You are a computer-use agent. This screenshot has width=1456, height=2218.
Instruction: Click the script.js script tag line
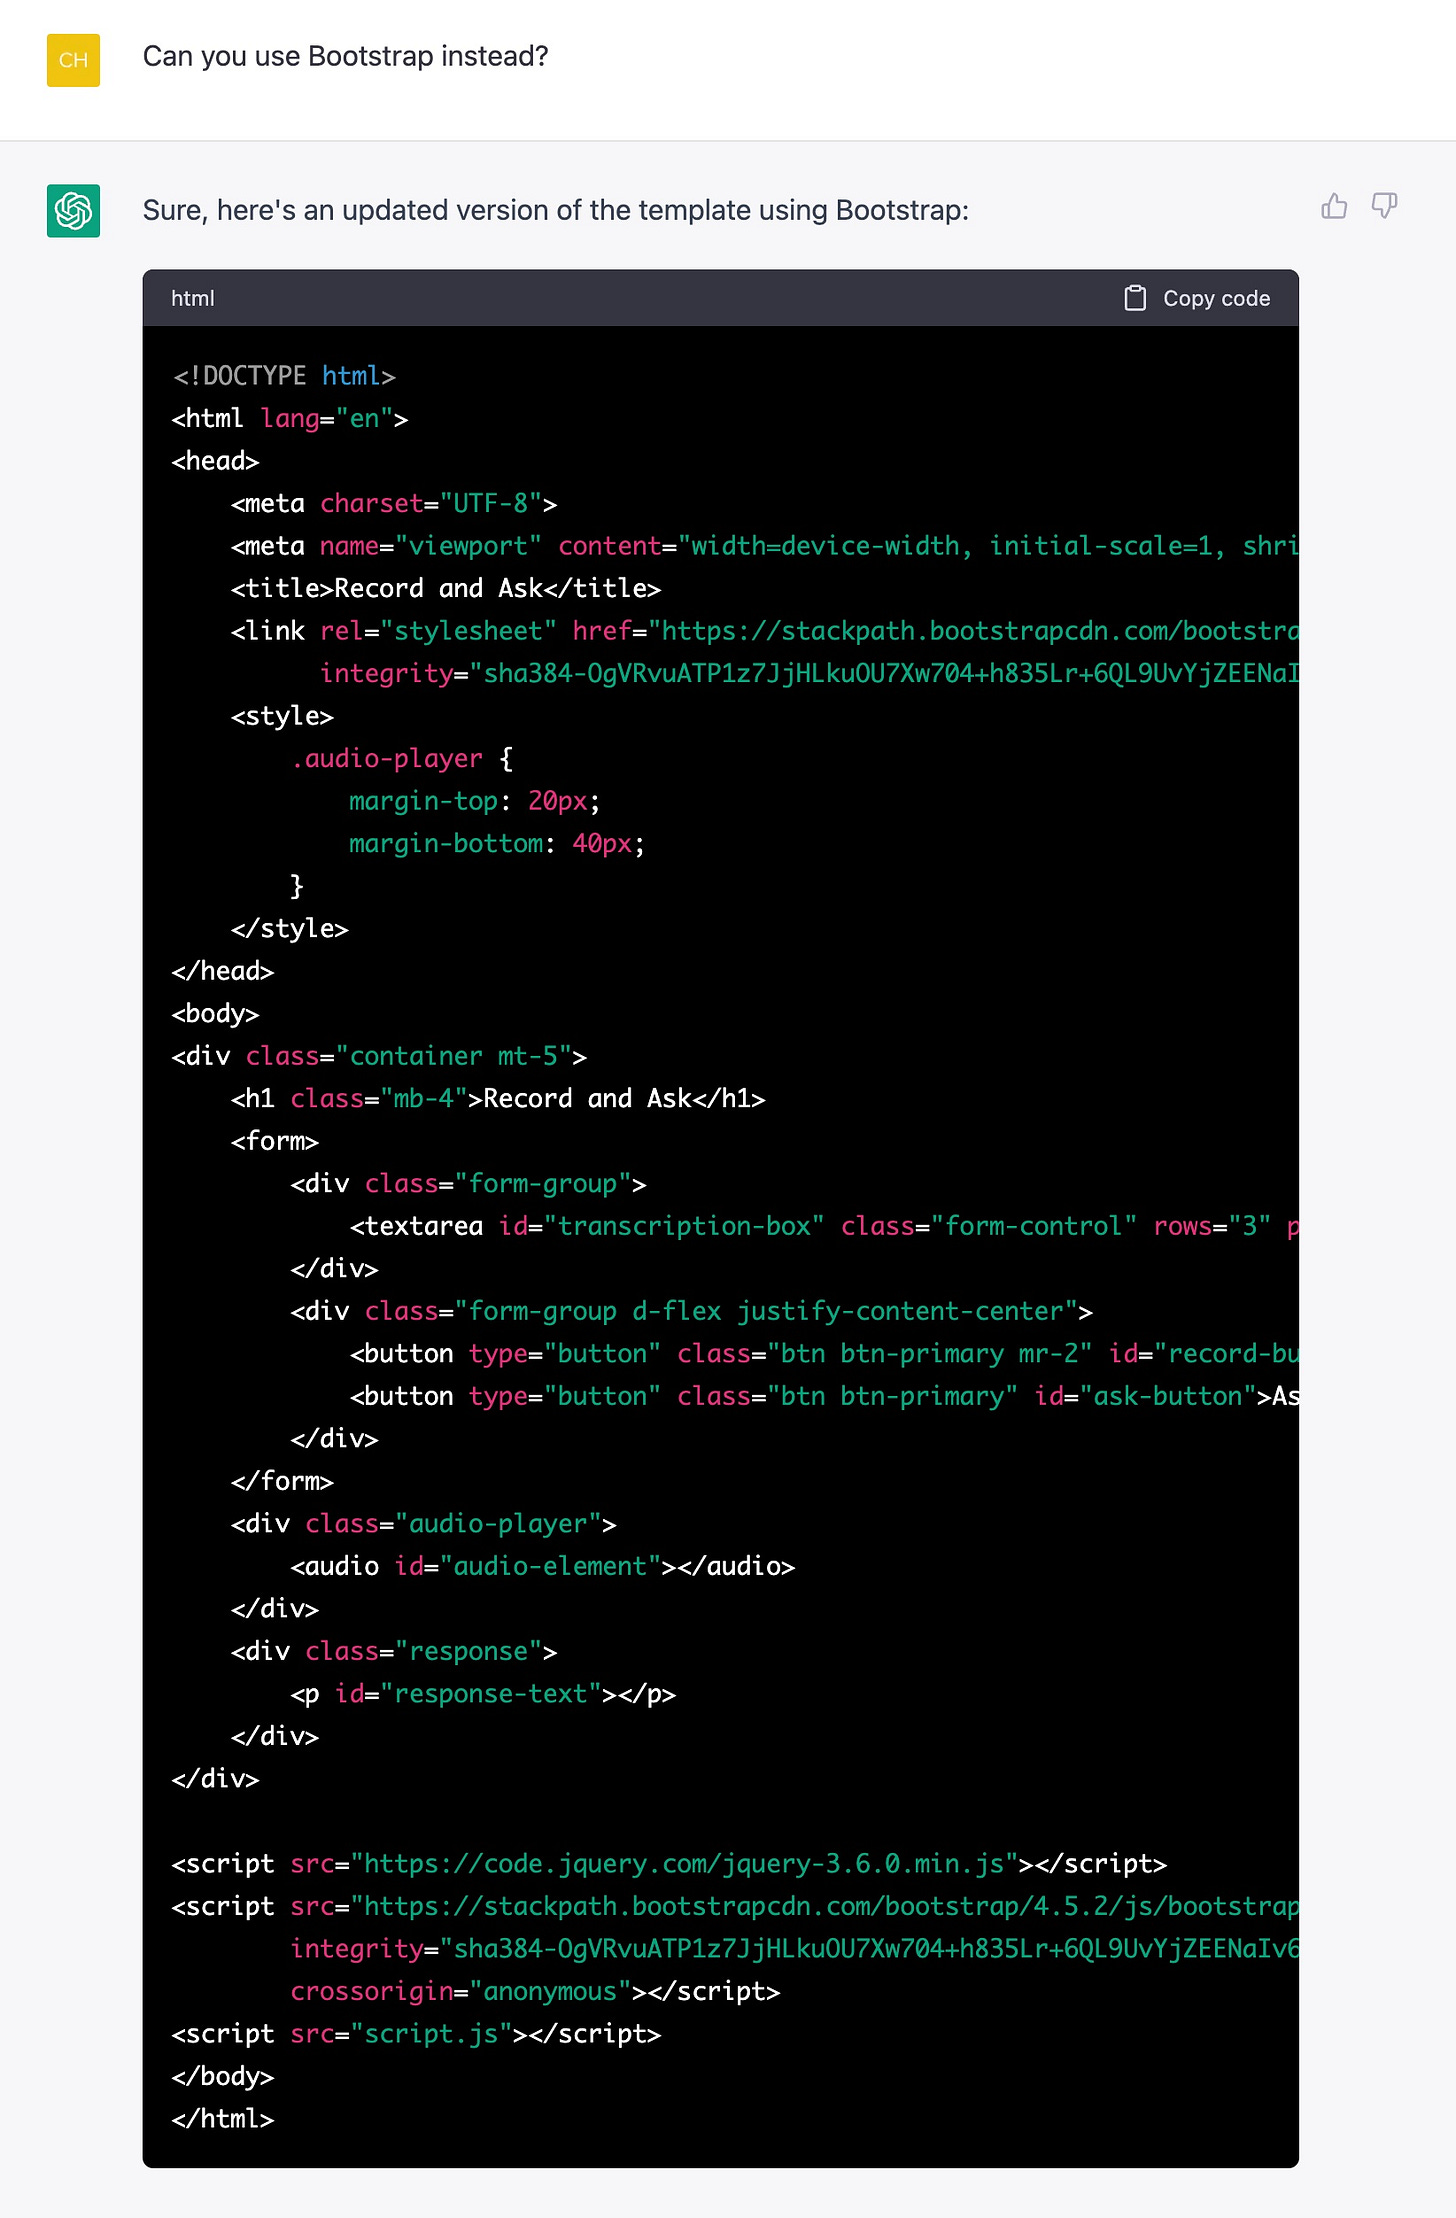pyautogui.click(x=416, y=2034)
